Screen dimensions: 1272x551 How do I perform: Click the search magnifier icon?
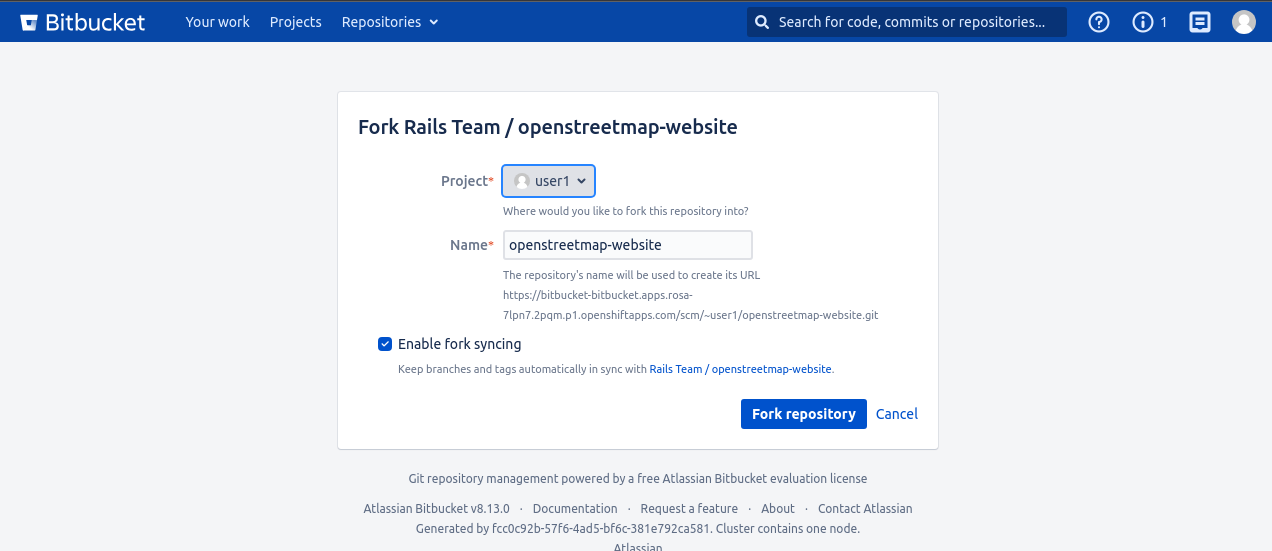tap(762, 22)
